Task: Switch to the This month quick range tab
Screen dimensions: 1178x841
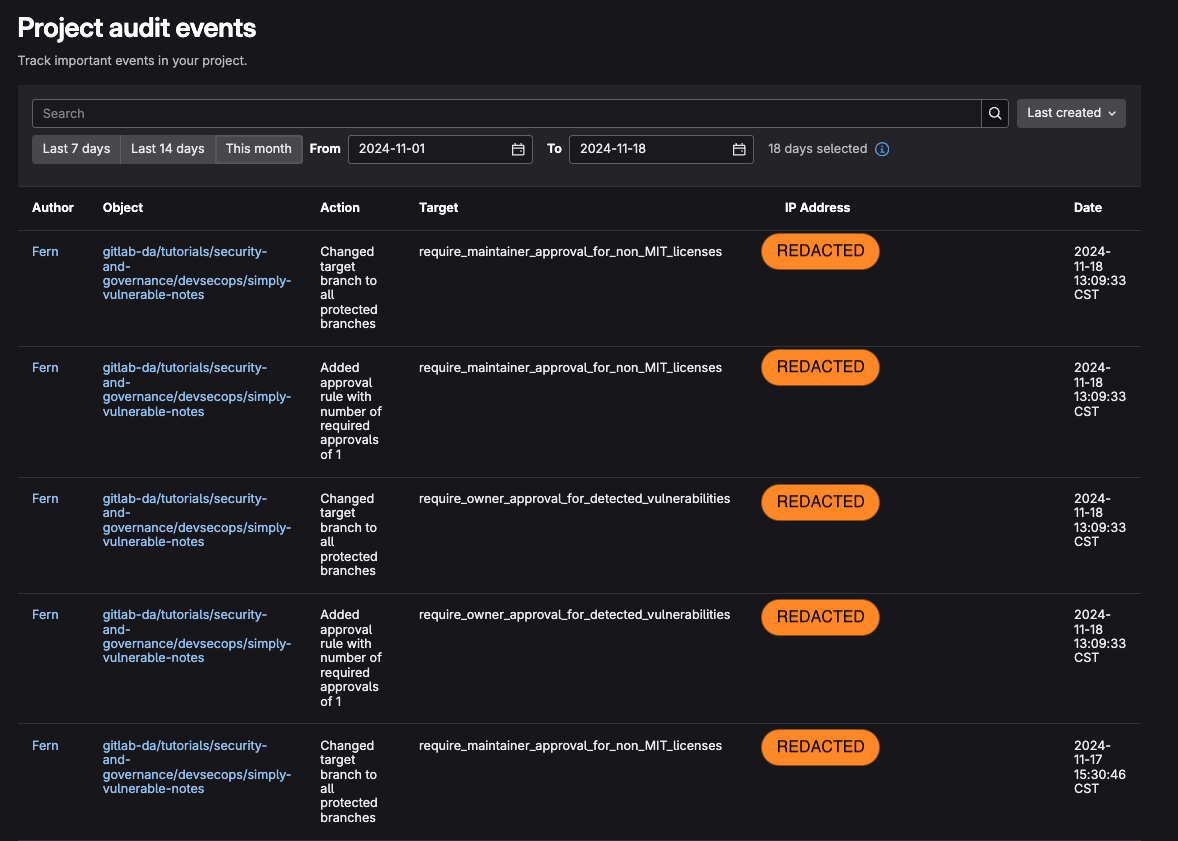Action: 258,148
